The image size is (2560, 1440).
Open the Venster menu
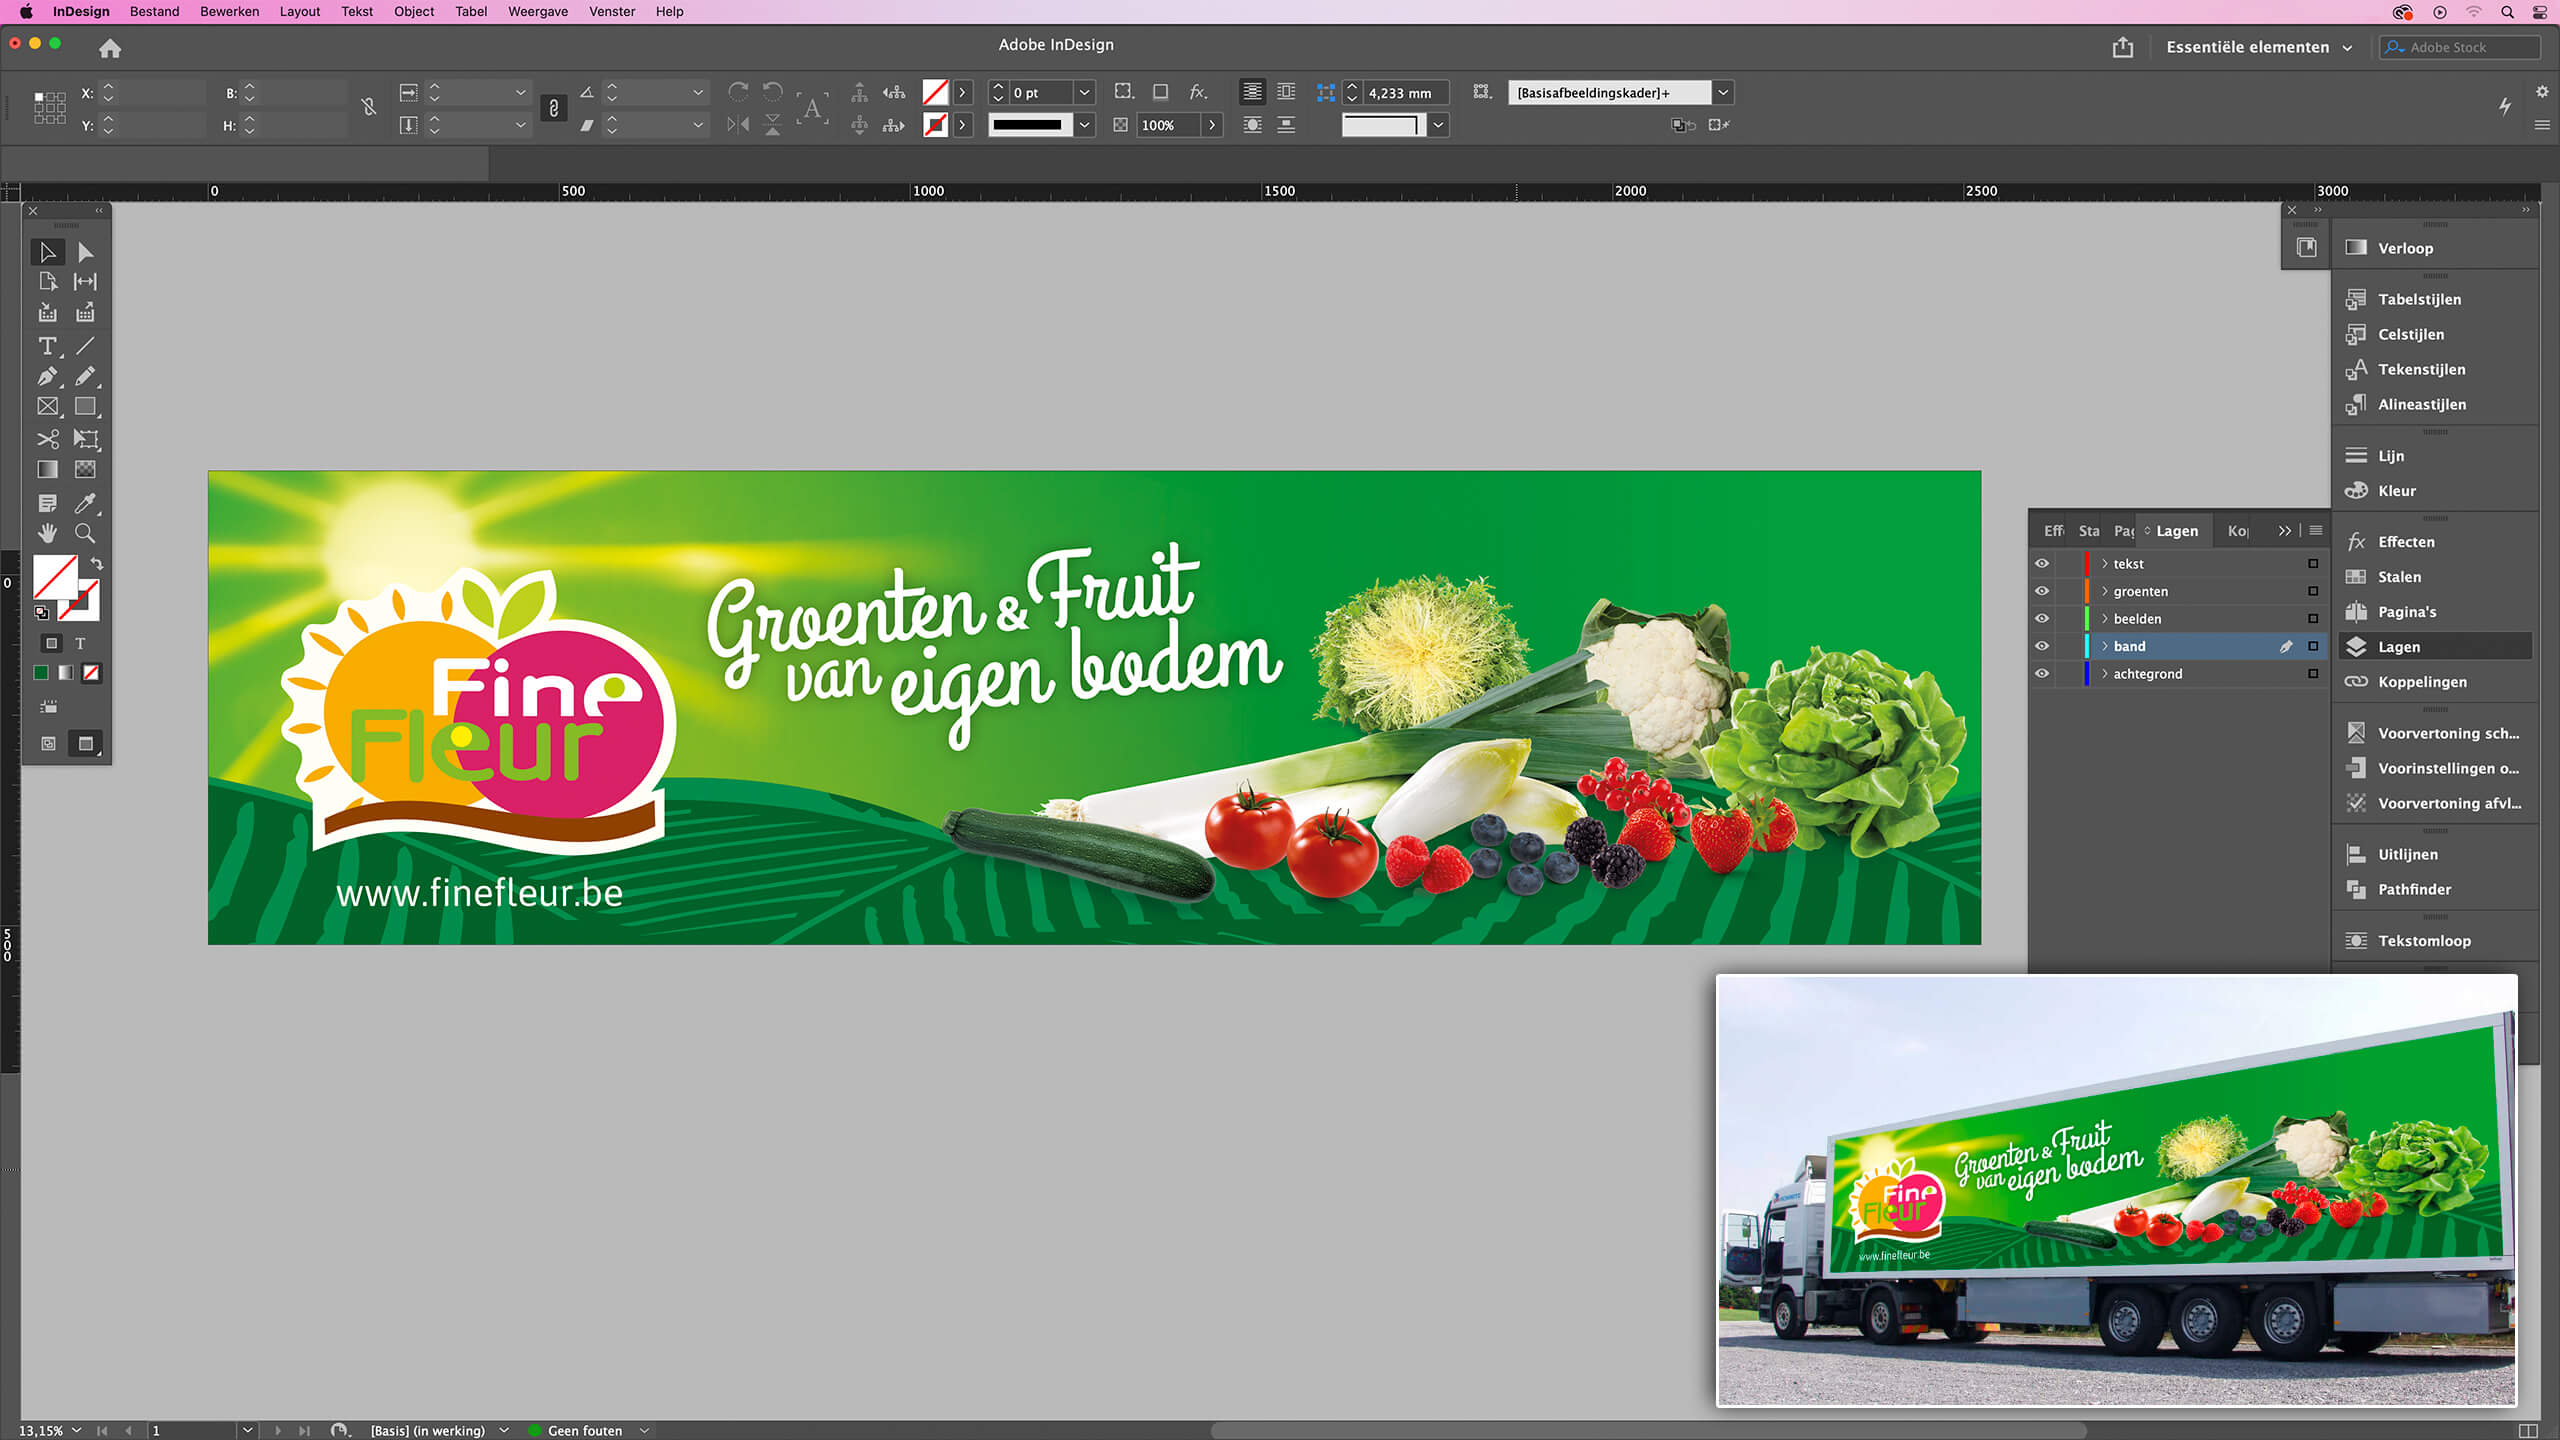coord(611,12)
